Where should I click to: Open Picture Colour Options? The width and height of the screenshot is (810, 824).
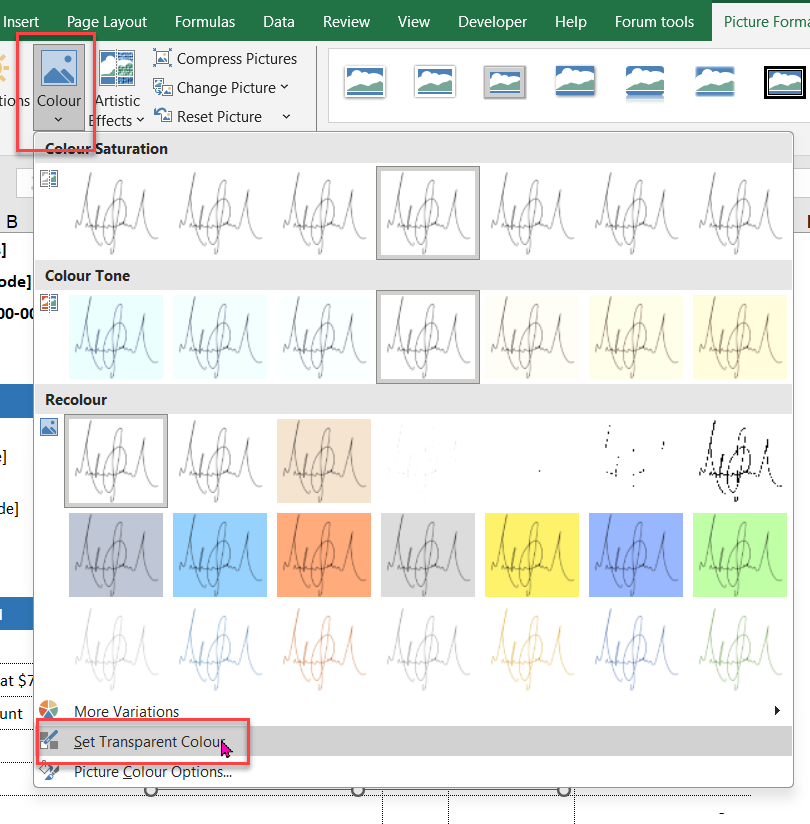[152, 771]
